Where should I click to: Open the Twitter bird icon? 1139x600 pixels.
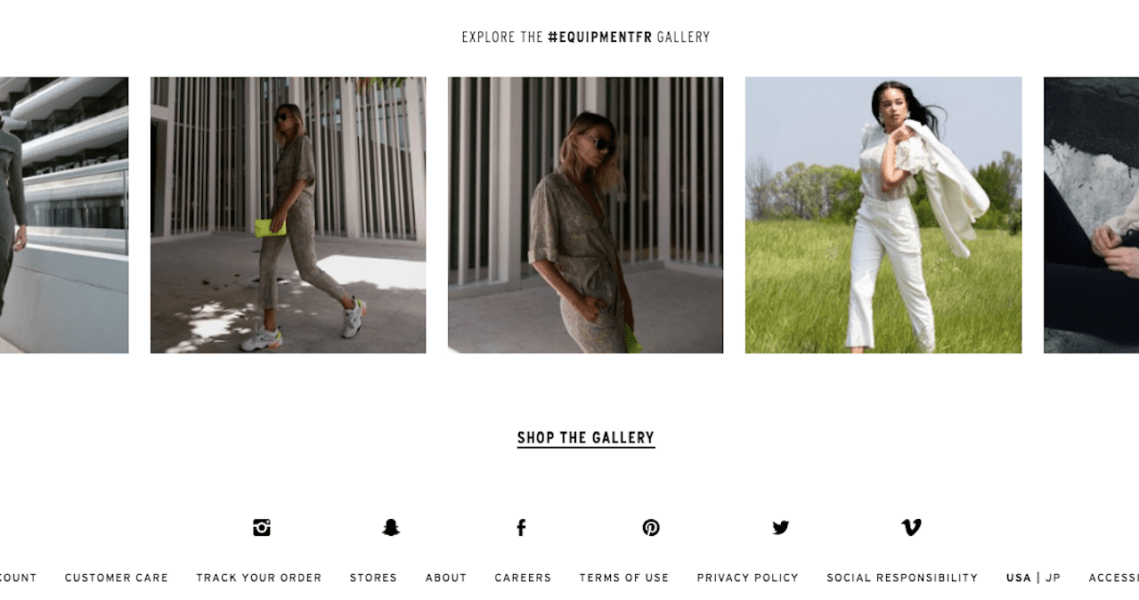[x=781, y=527]
